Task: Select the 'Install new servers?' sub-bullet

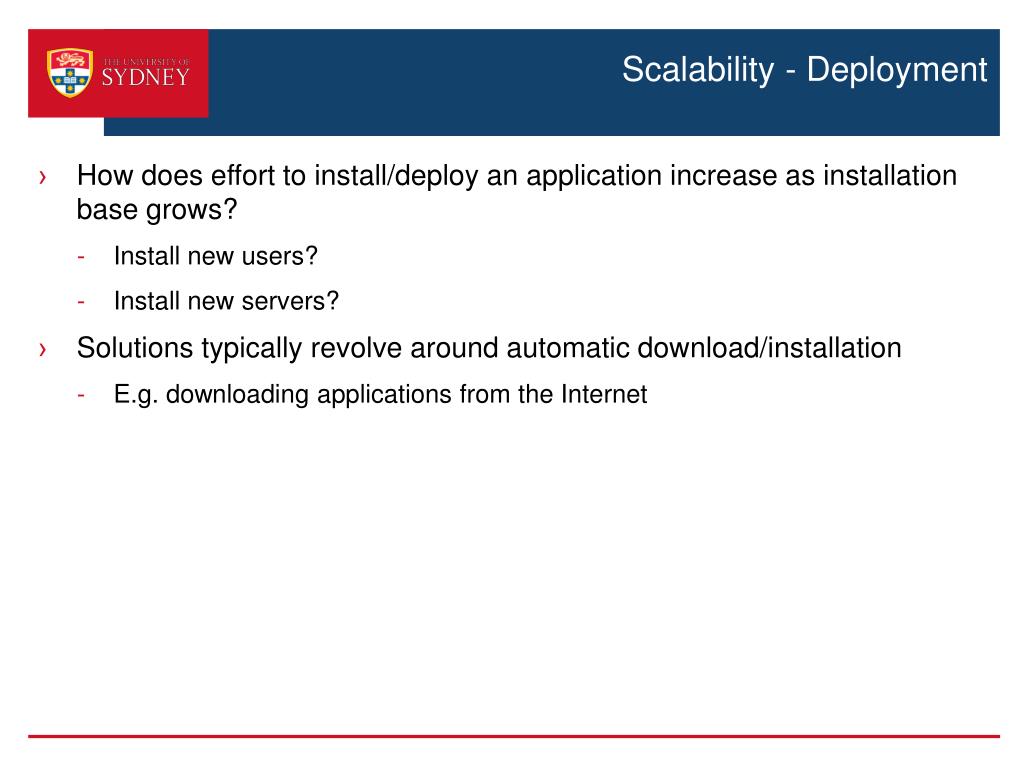Action: coord(226,301)
